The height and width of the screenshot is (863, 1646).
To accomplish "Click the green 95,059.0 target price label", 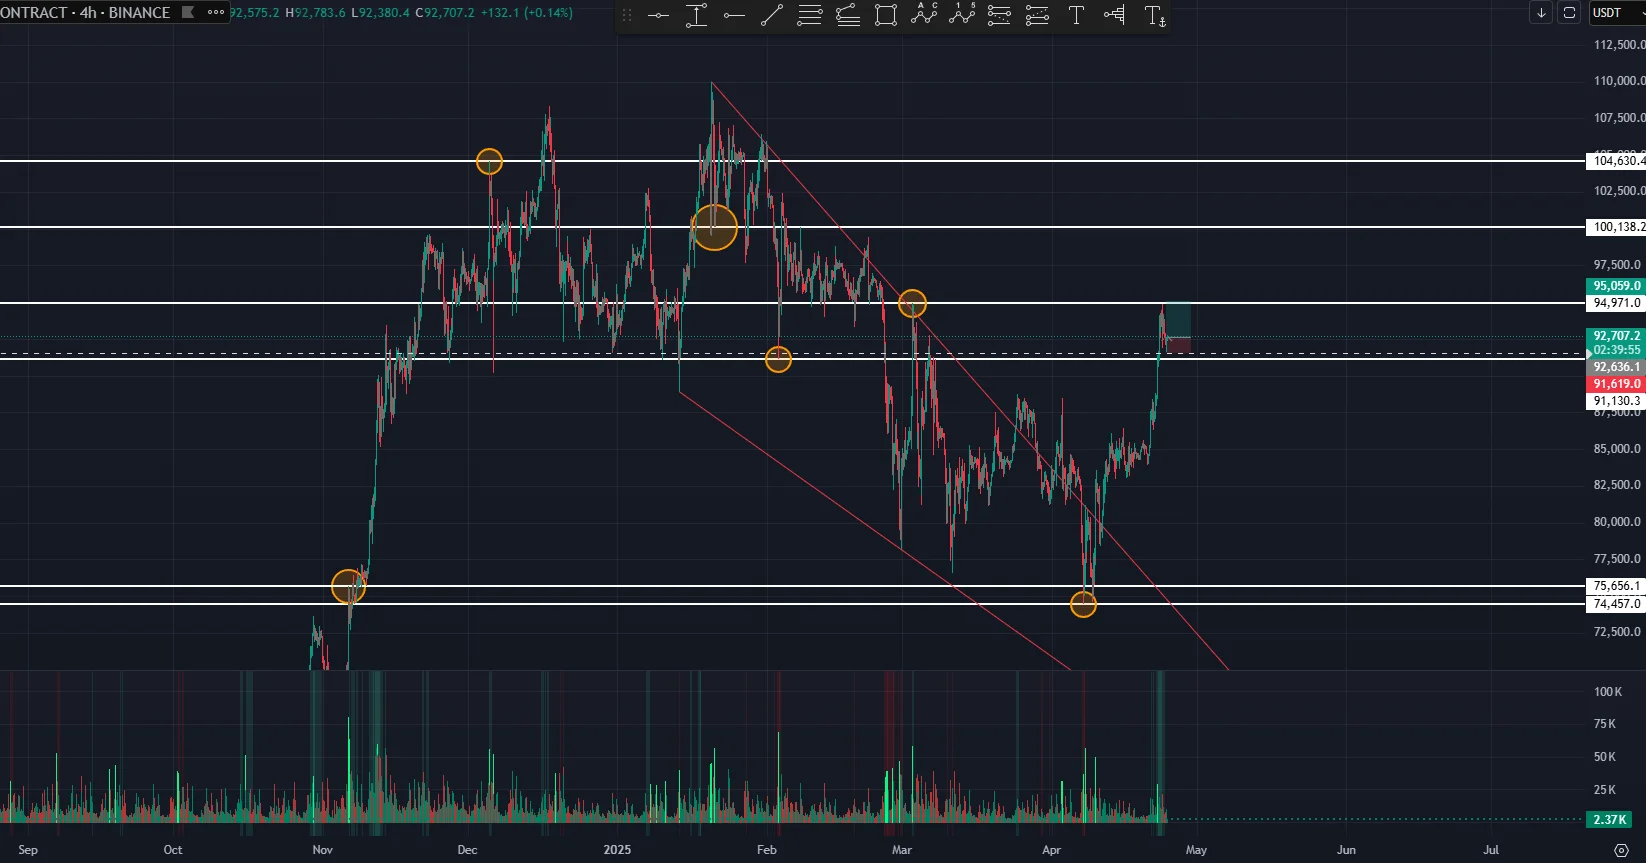I will [x=1616, y=286].
